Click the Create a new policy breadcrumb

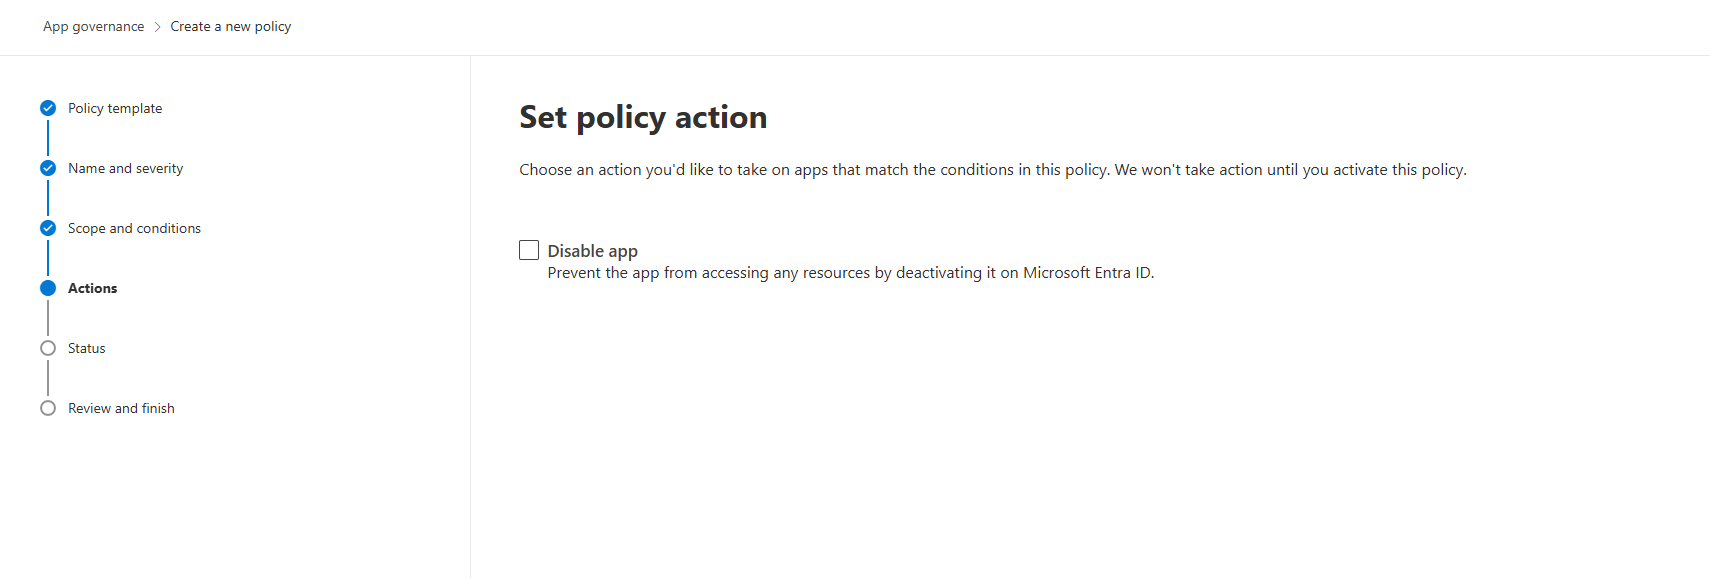(x=230, y=27)
